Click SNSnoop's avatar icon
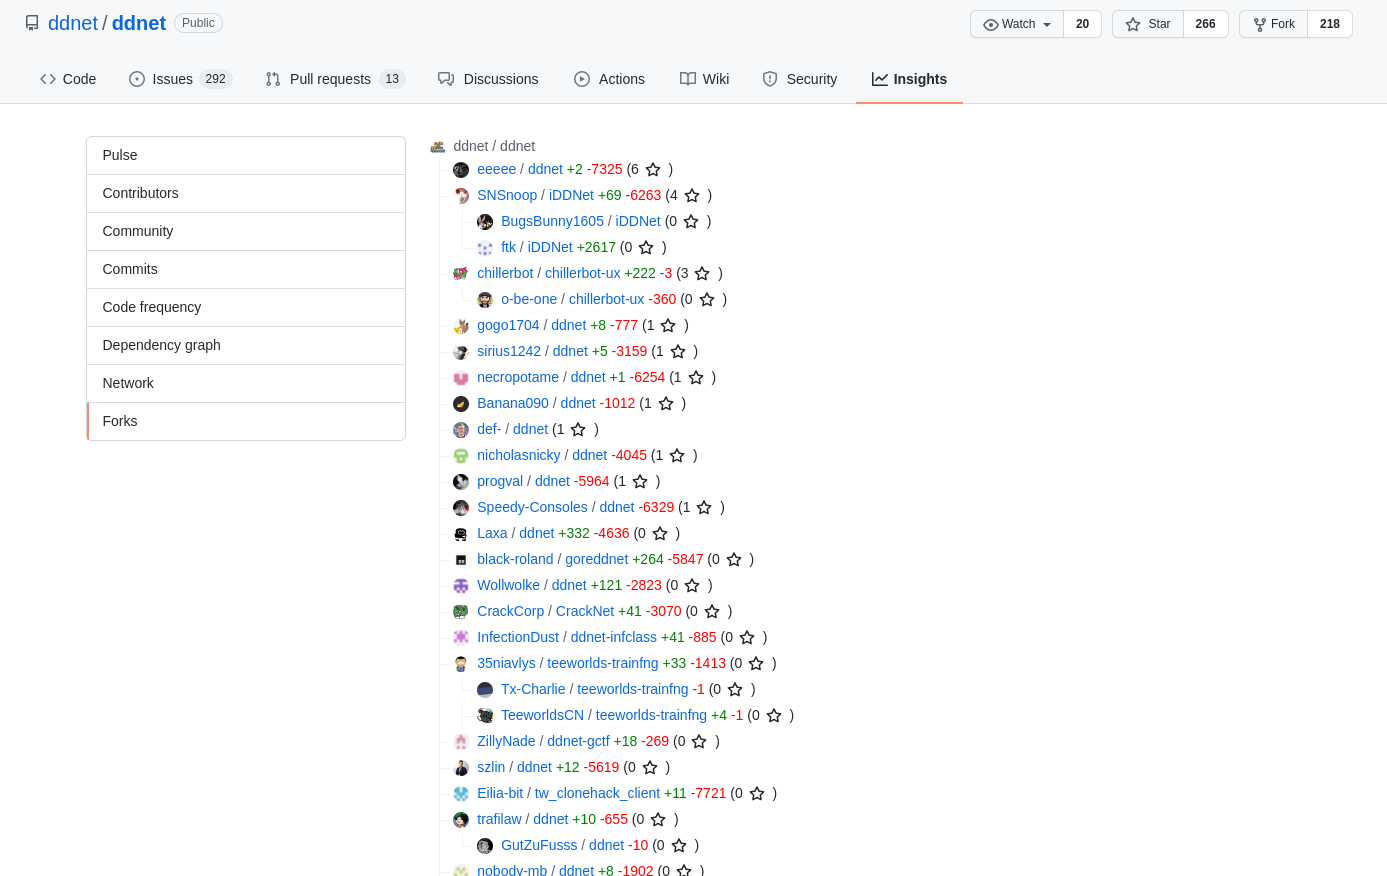Screen dimensions: 1387x876 click(461, 196)
